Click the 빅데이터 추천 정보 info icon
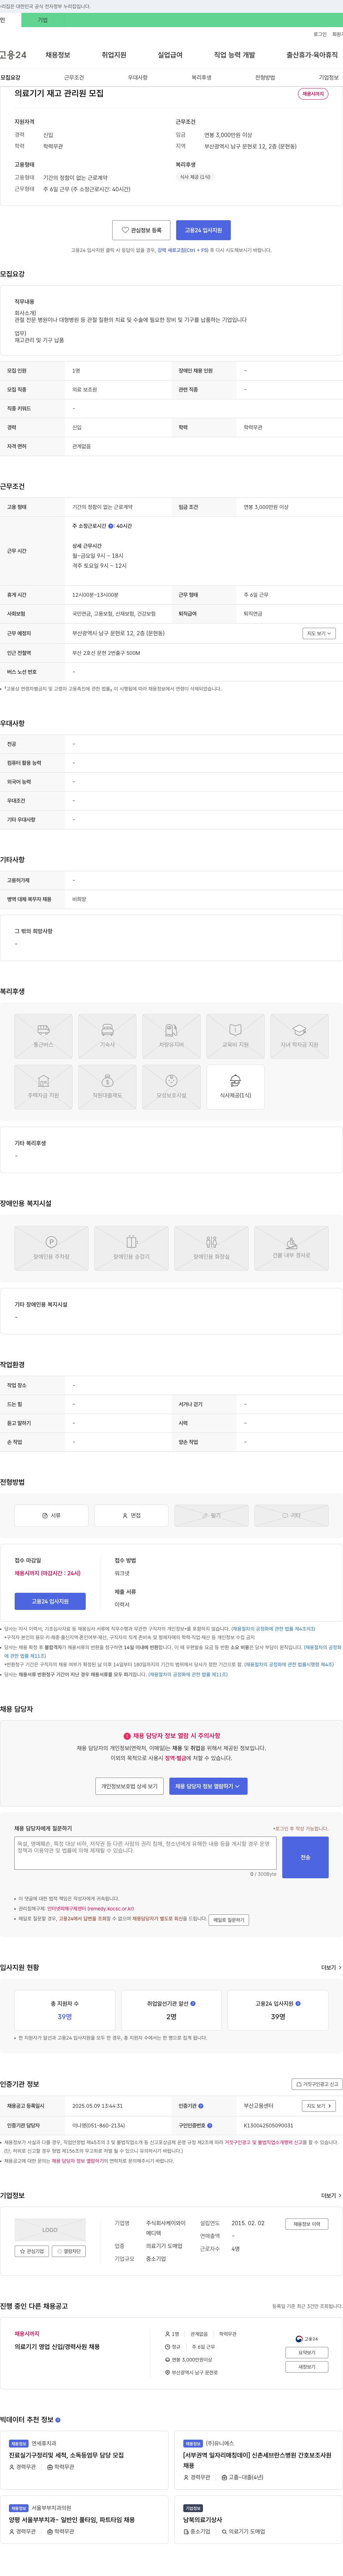343x2576 pixels. click(x=58, y=2420)
